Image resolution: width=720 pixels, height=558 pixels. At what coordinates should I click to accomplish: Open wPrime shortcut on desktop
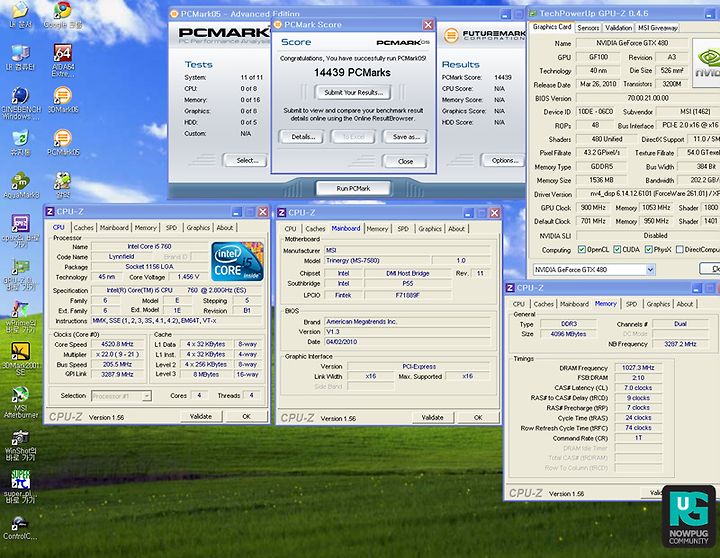click(x=21, y=316)
